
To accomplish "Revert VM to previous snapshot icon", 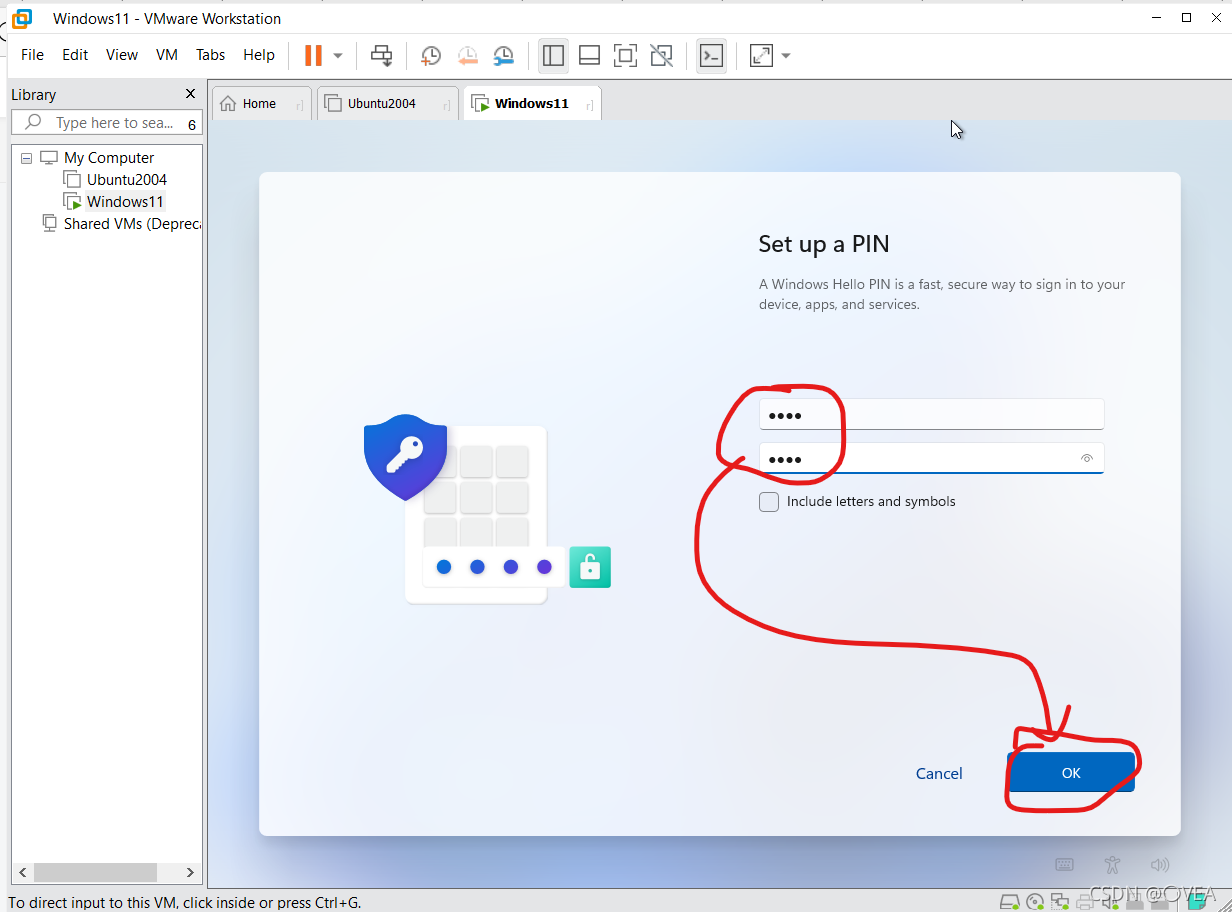I will 467,55.
